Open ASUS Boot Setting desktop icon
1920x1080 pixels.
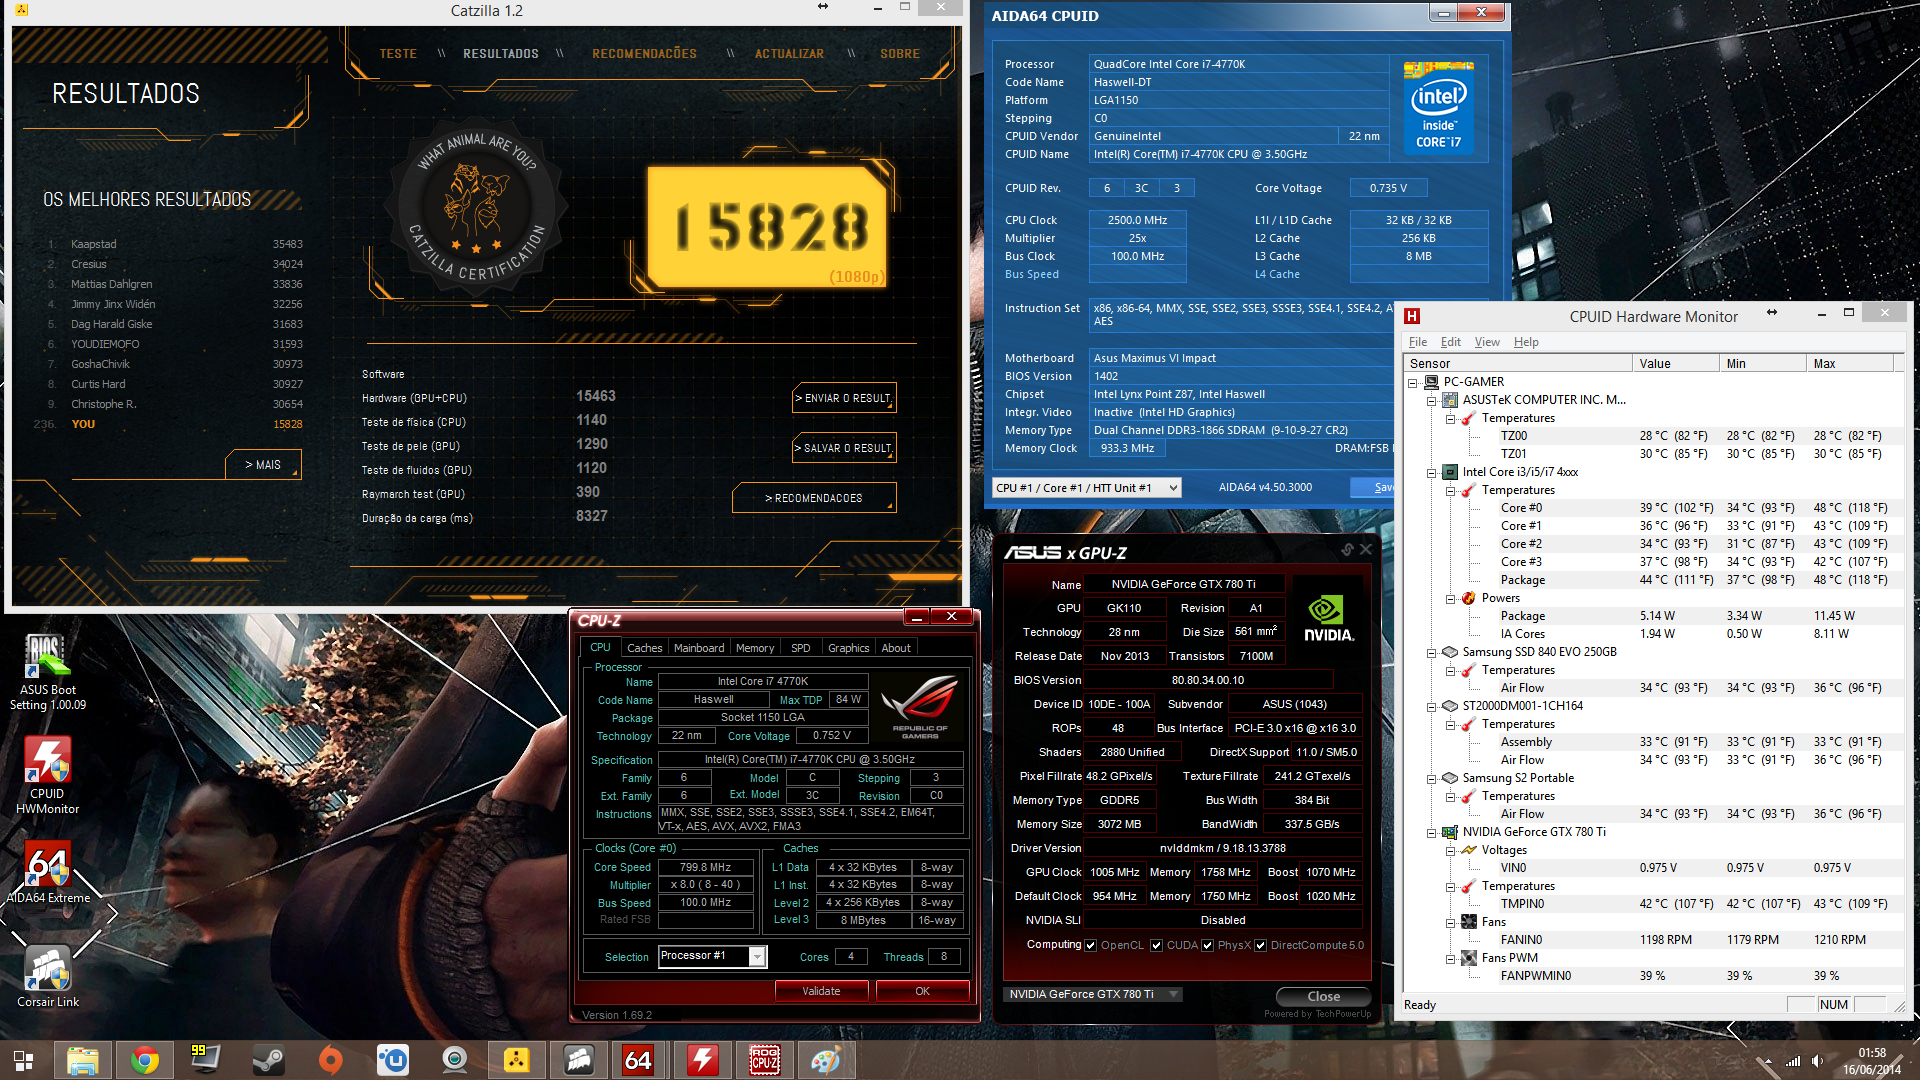(47, 672)
